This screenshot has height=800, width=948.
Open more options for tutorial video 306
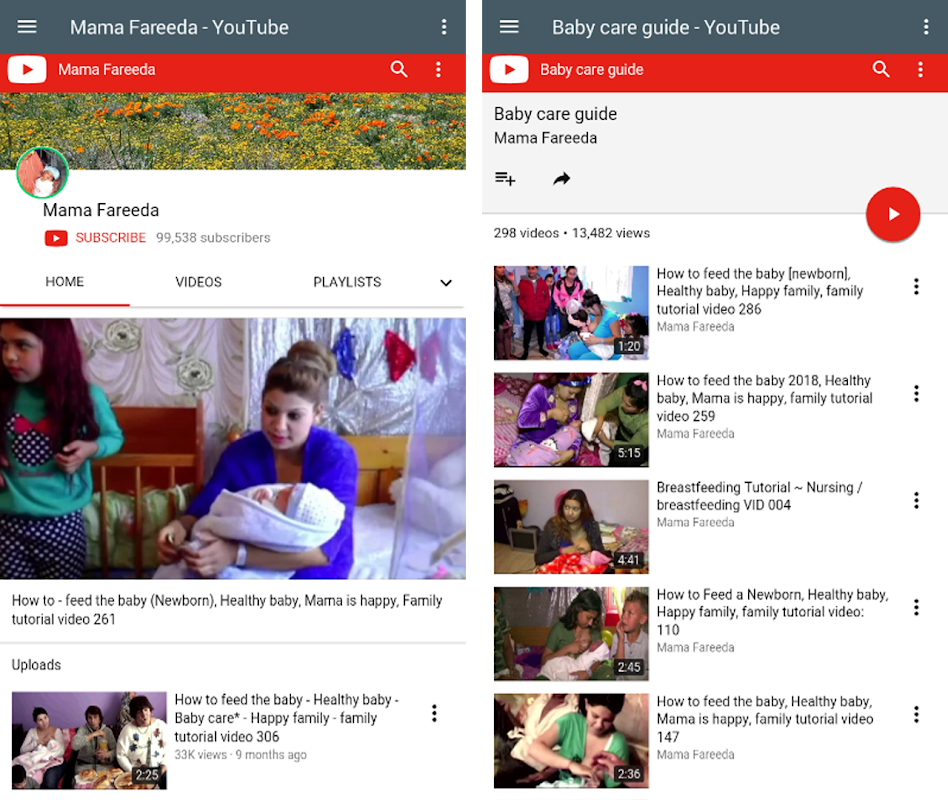[x=434, y=713]
